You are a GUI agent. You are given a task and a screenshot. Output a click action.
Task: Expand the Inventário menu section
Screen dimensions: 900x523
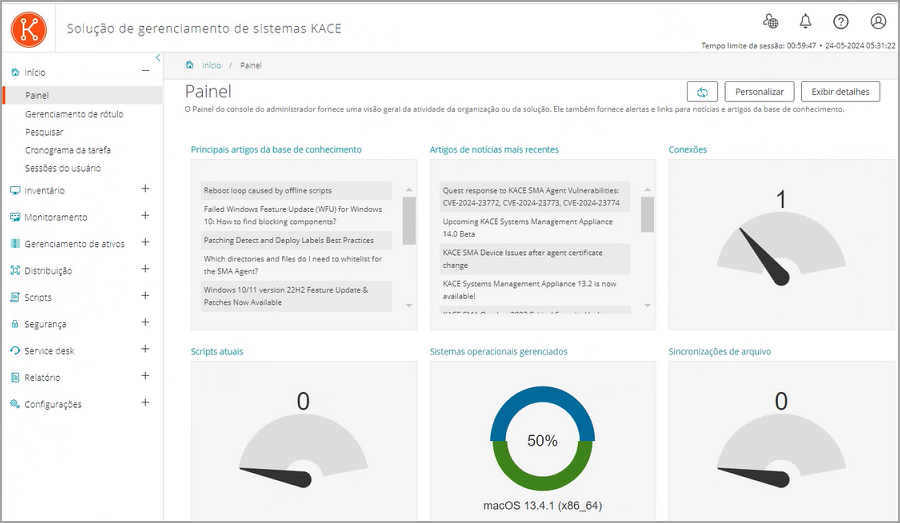tap(145, 189)
